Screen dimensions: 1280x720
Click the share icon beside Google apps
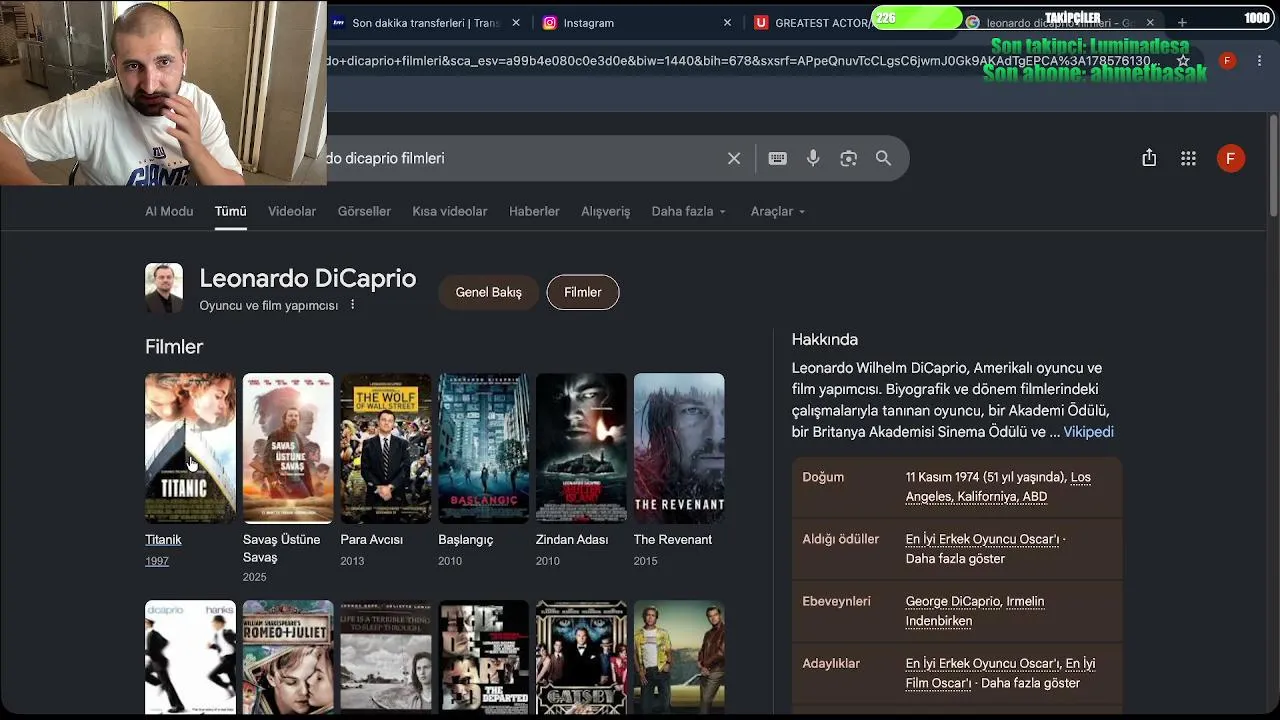(x=1149, y=158)
